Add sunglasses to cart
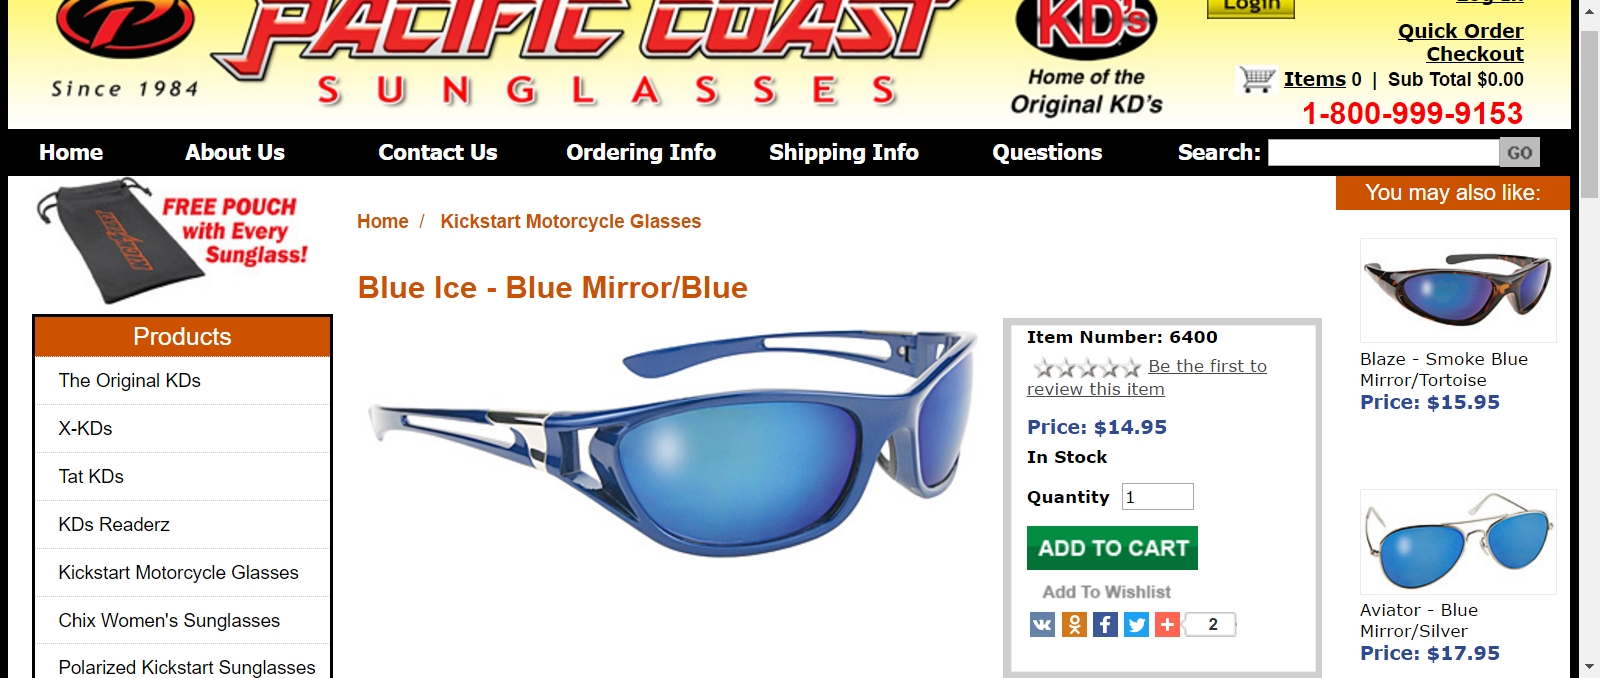The image size is (1600, 678). tap(1112, 548)
